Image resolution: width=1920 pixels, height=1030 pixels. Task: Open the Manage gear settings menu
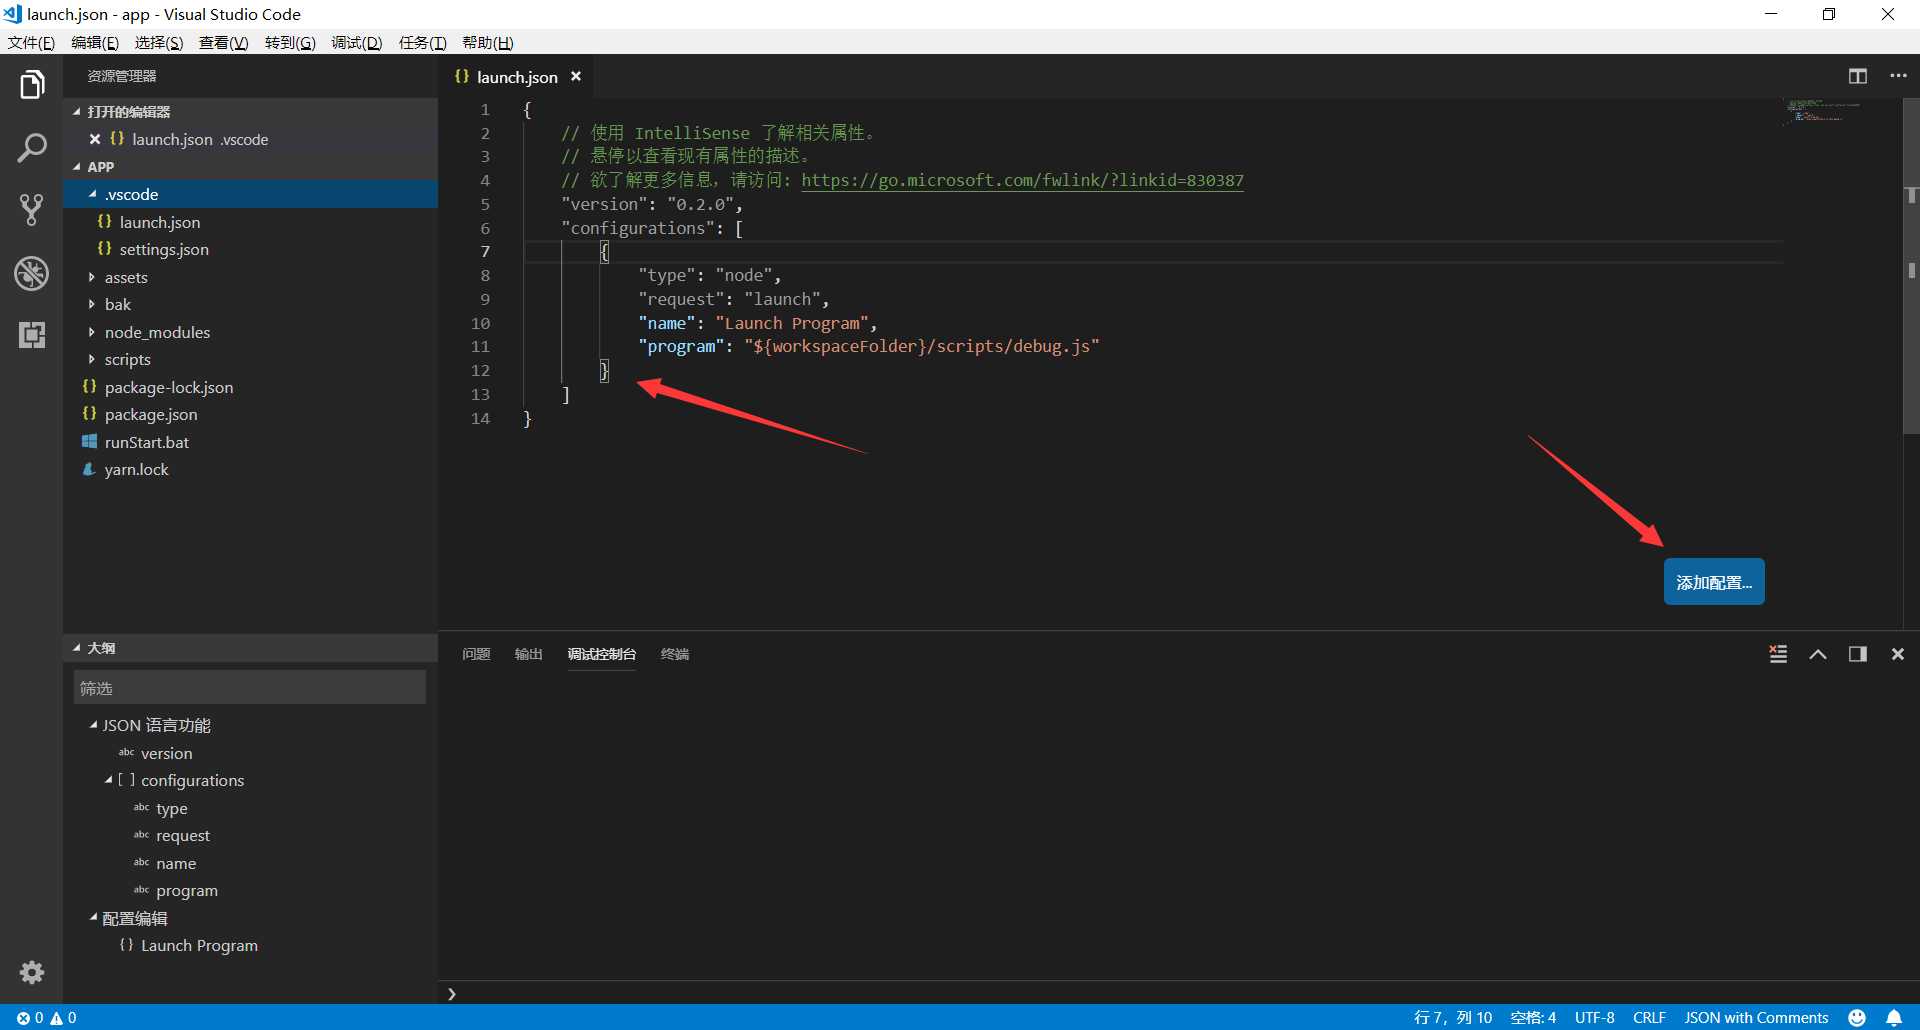tap(32, 972)
